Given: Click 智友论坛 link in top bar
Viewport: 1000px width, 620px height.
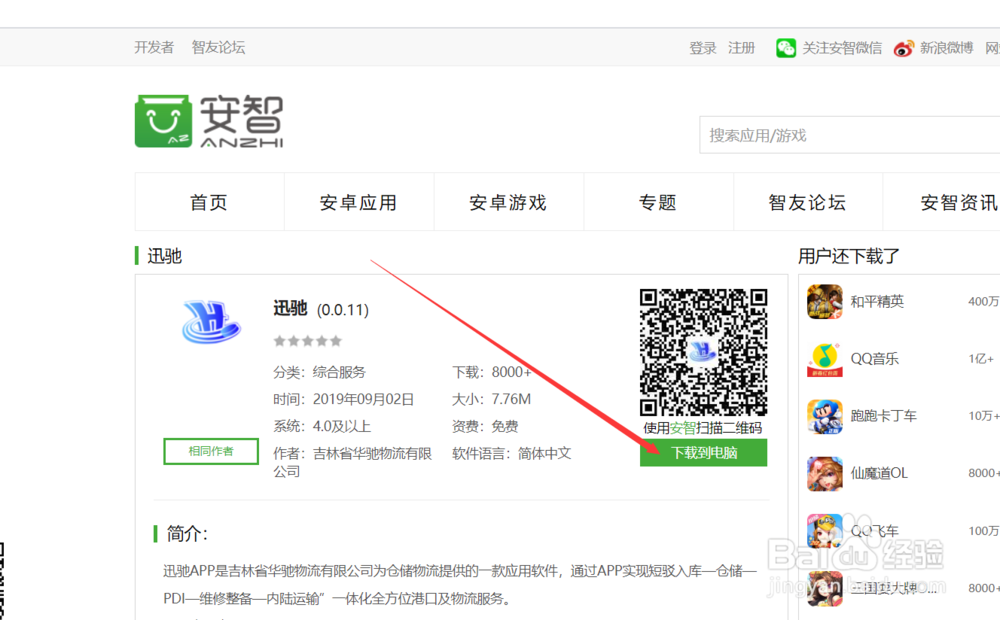Looking at the screenshot, I should [x=218, y=47].
